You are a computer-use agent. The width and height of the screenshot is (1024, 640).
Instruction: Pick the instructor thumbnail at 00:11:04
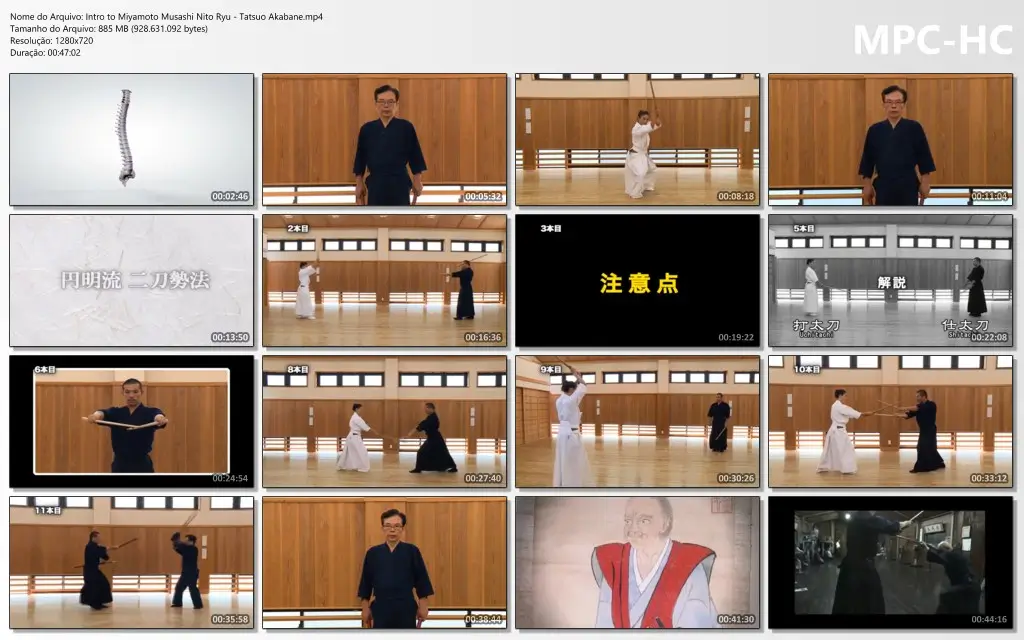[x=891, y=140]
